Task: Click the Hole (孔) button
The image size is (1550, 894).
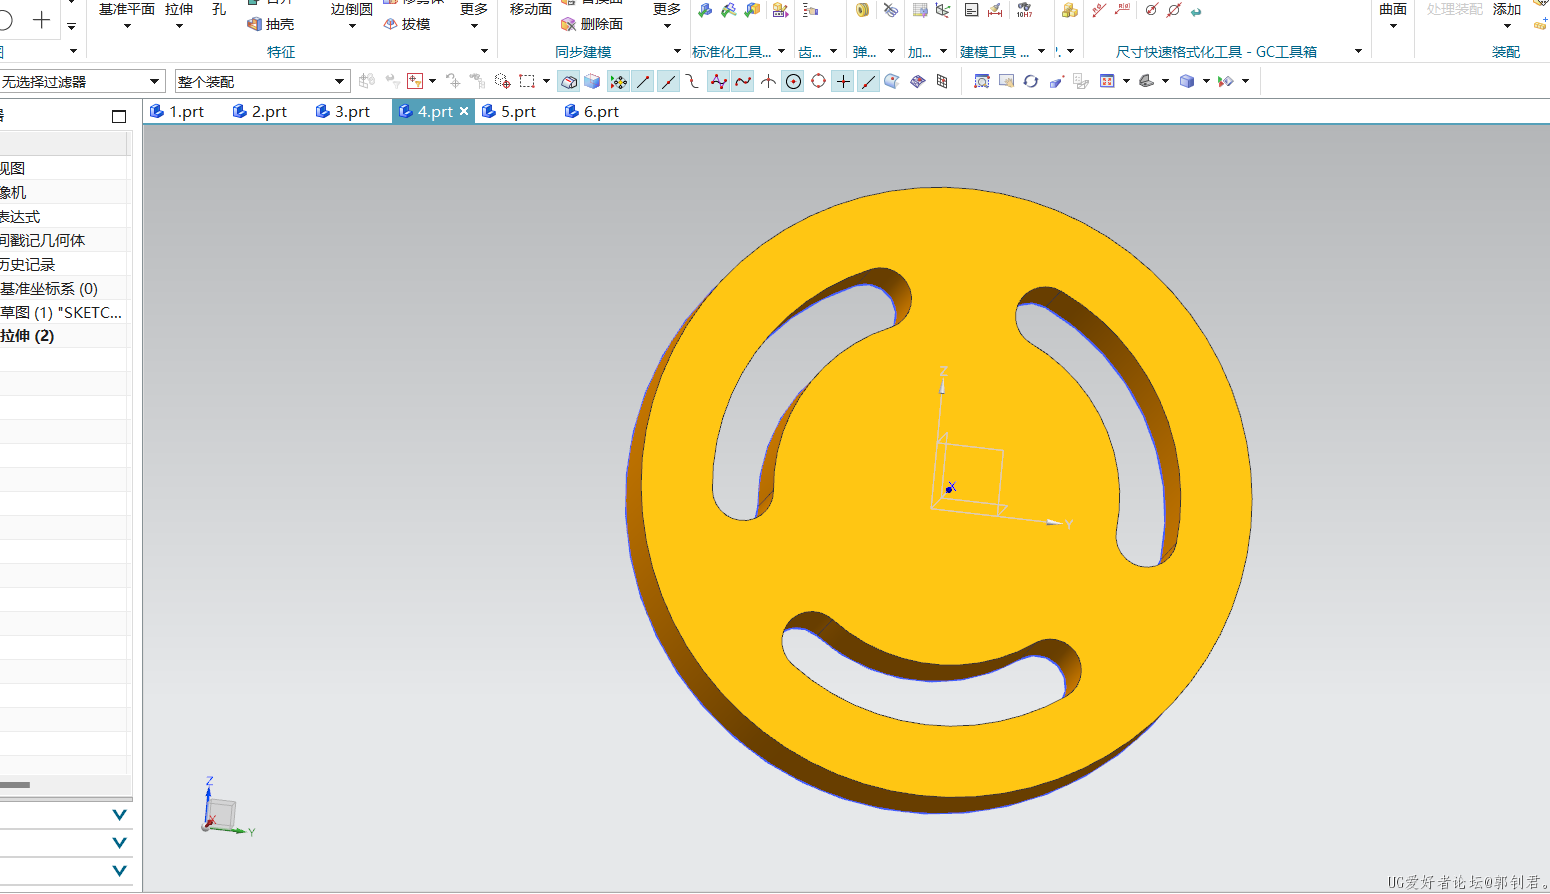Action: (x=219, y=9)
